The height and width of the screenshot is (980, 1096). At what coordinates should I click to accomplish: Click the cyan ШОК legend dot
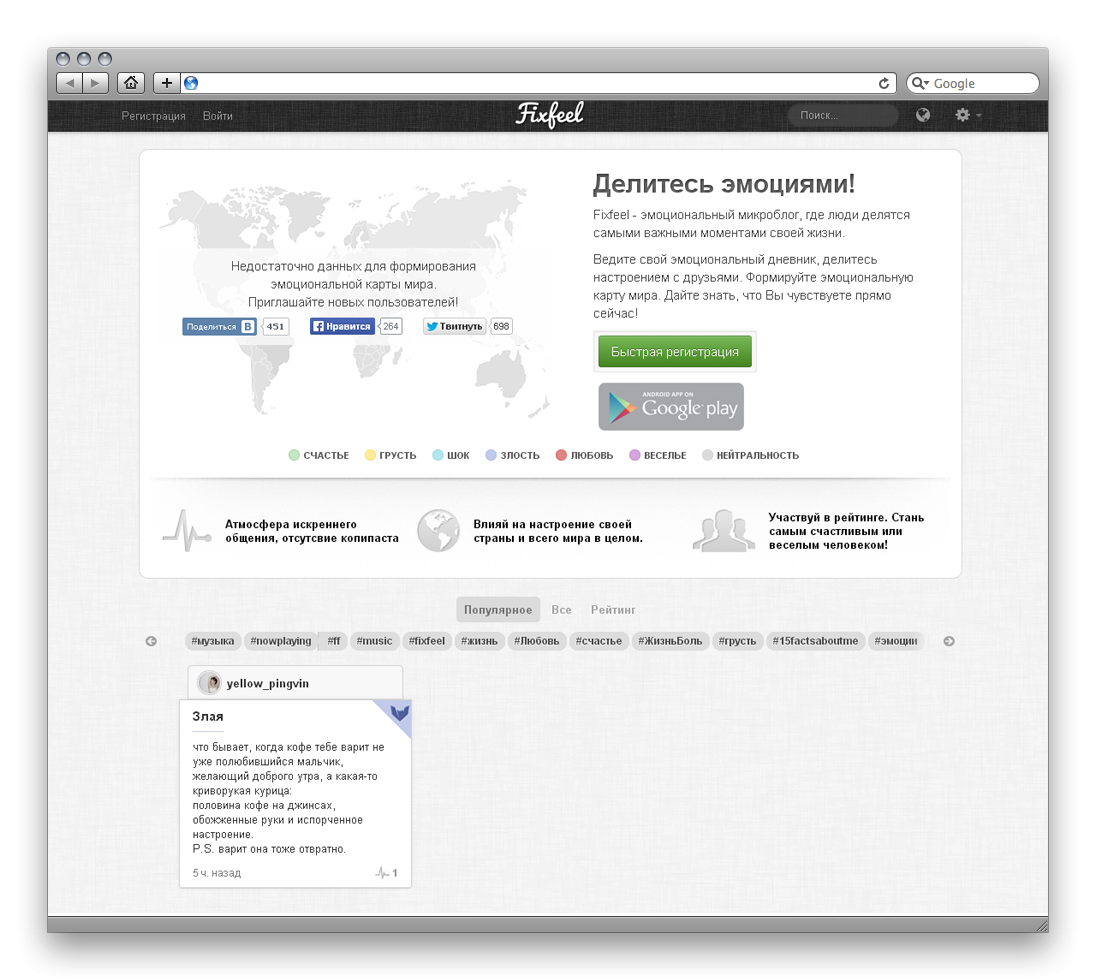coord(438,455)
